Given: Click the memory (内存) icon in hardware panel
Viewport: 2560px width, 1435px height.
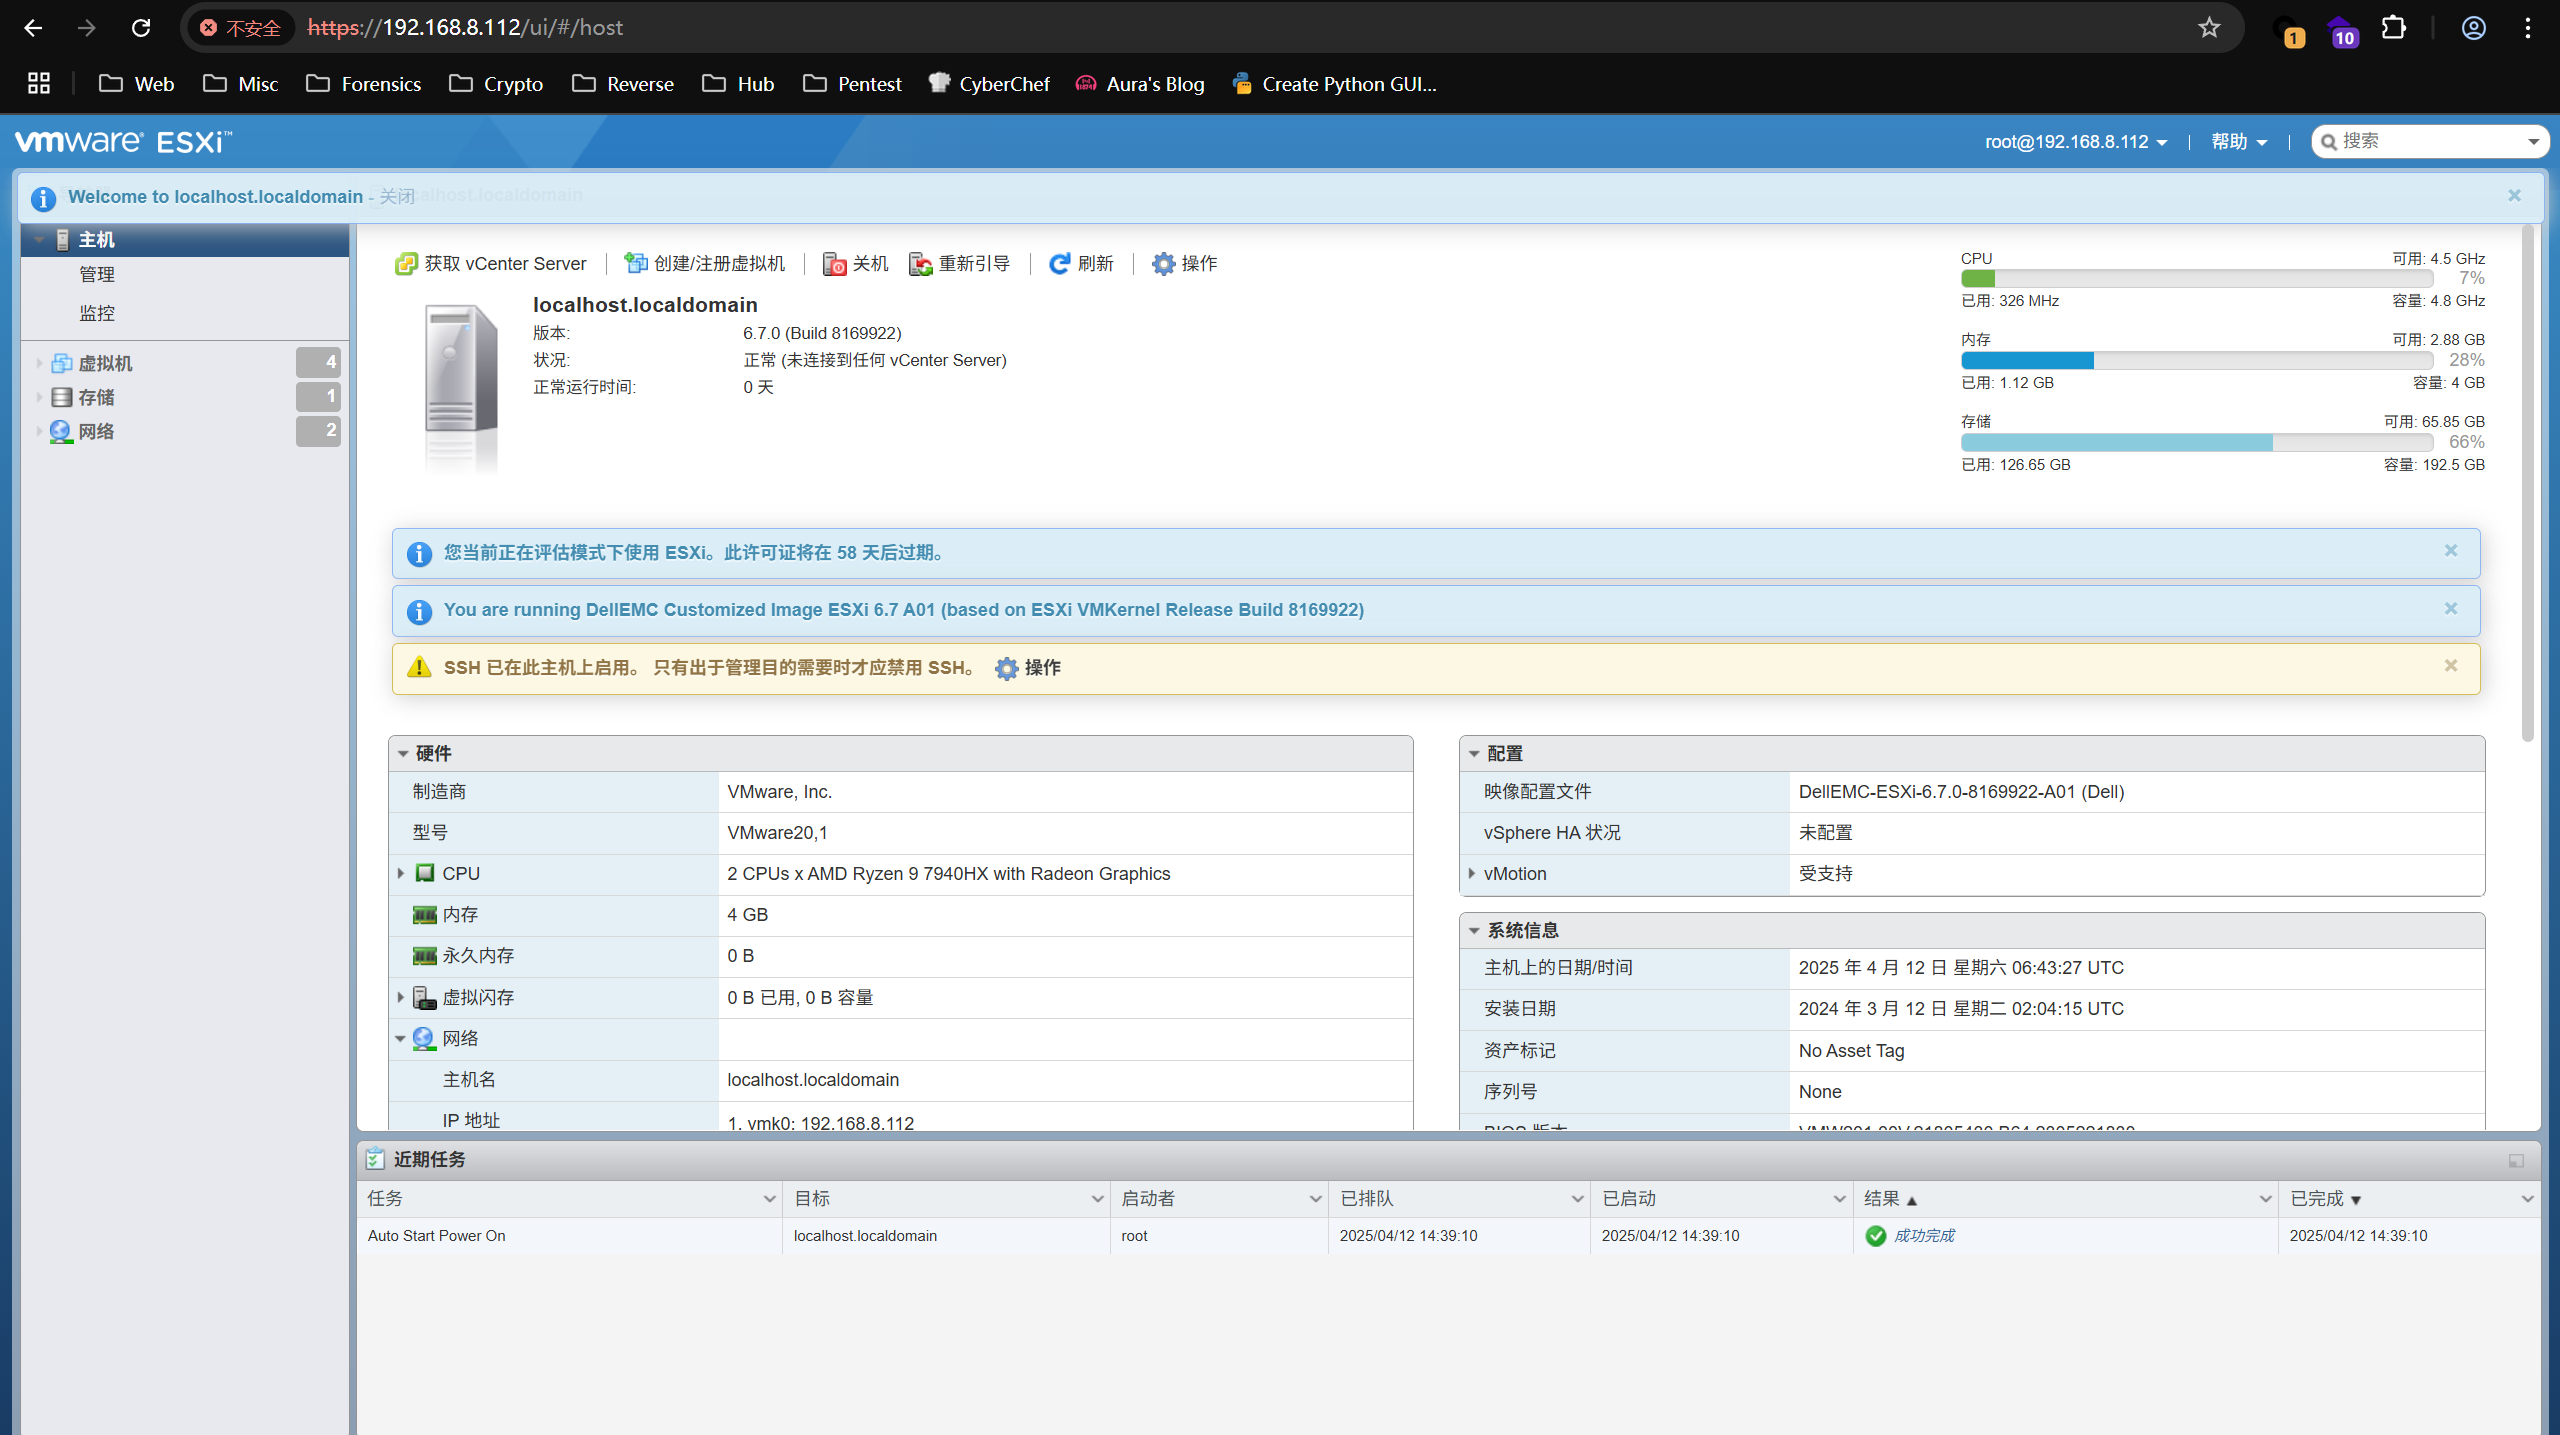Looking at the screenshot, I should 425,915.
